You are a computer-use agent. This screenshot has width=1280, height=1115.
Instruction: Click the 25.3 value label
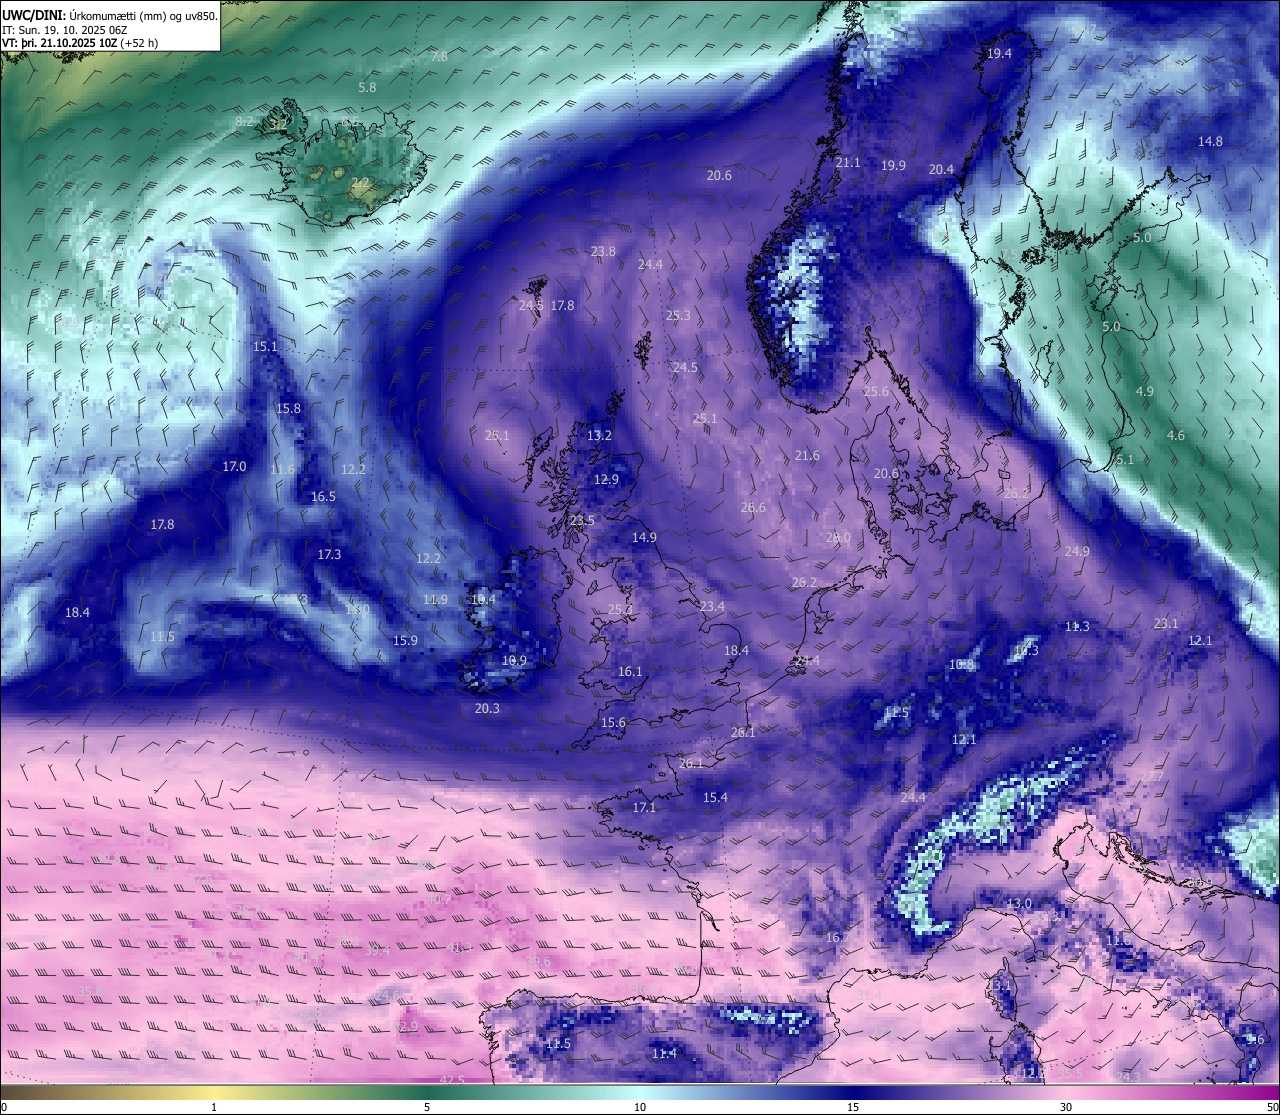(x=678, y=316)
